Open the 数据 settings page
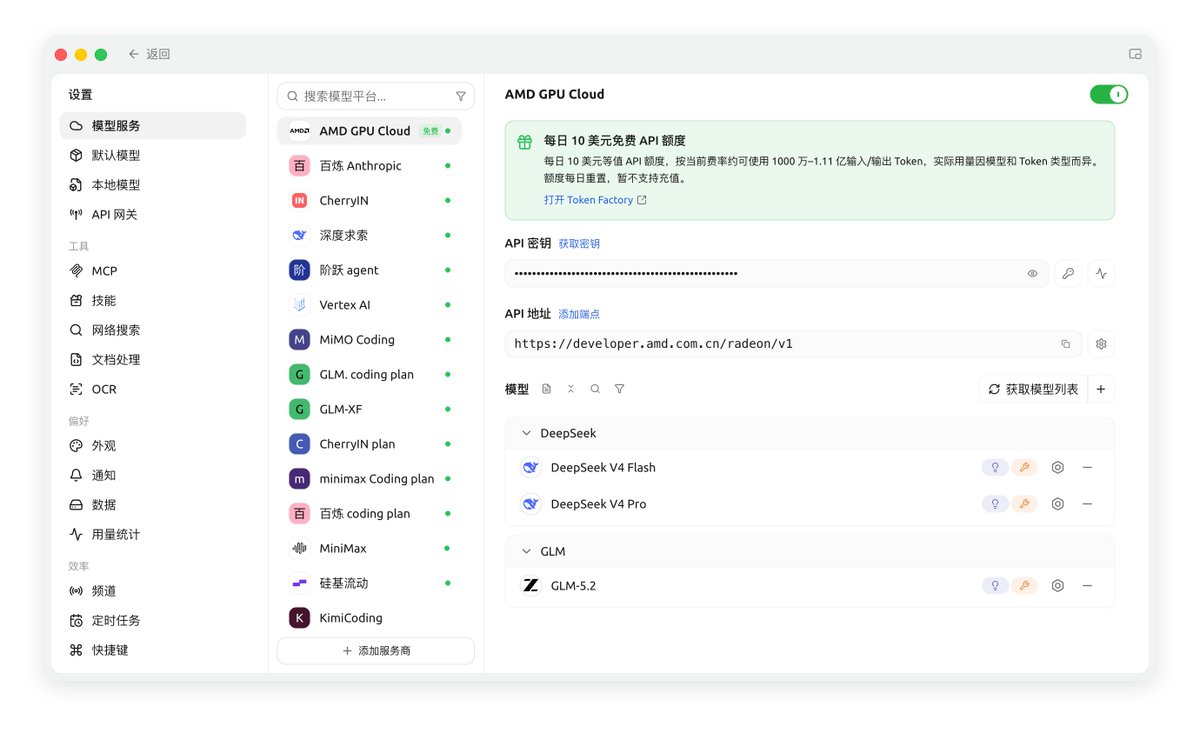The height and width of the screenshot is (733, 1200). pyautogui.click(x=153, y=505)
